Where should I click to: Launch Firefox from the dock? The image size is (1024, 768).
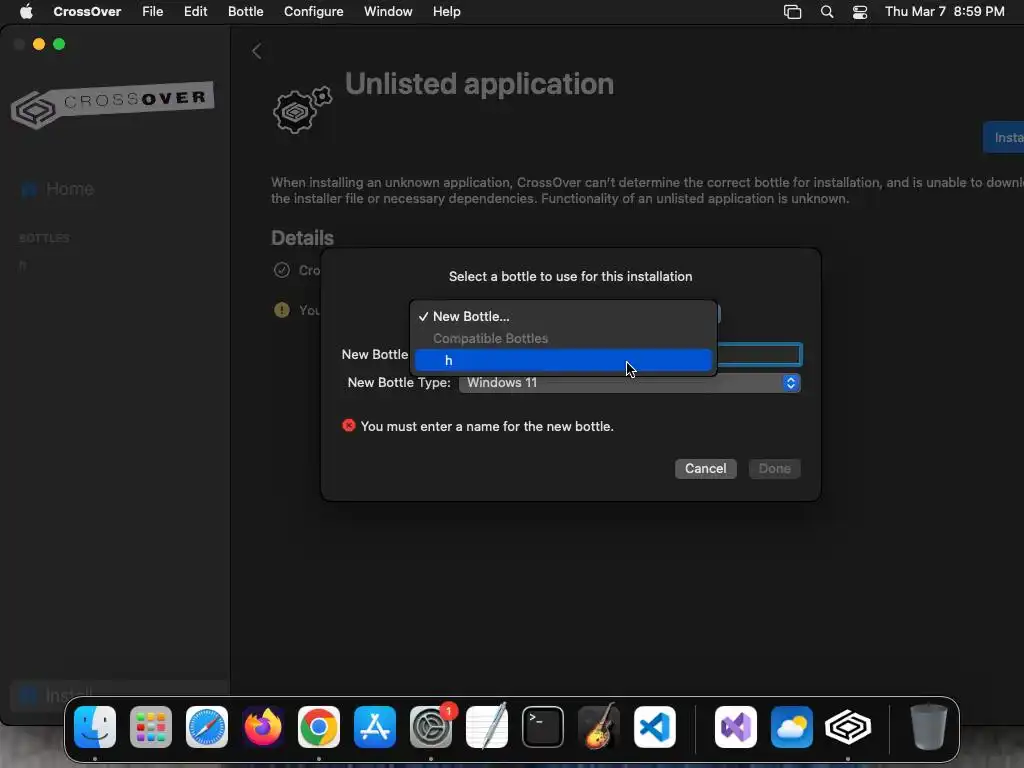263,727
